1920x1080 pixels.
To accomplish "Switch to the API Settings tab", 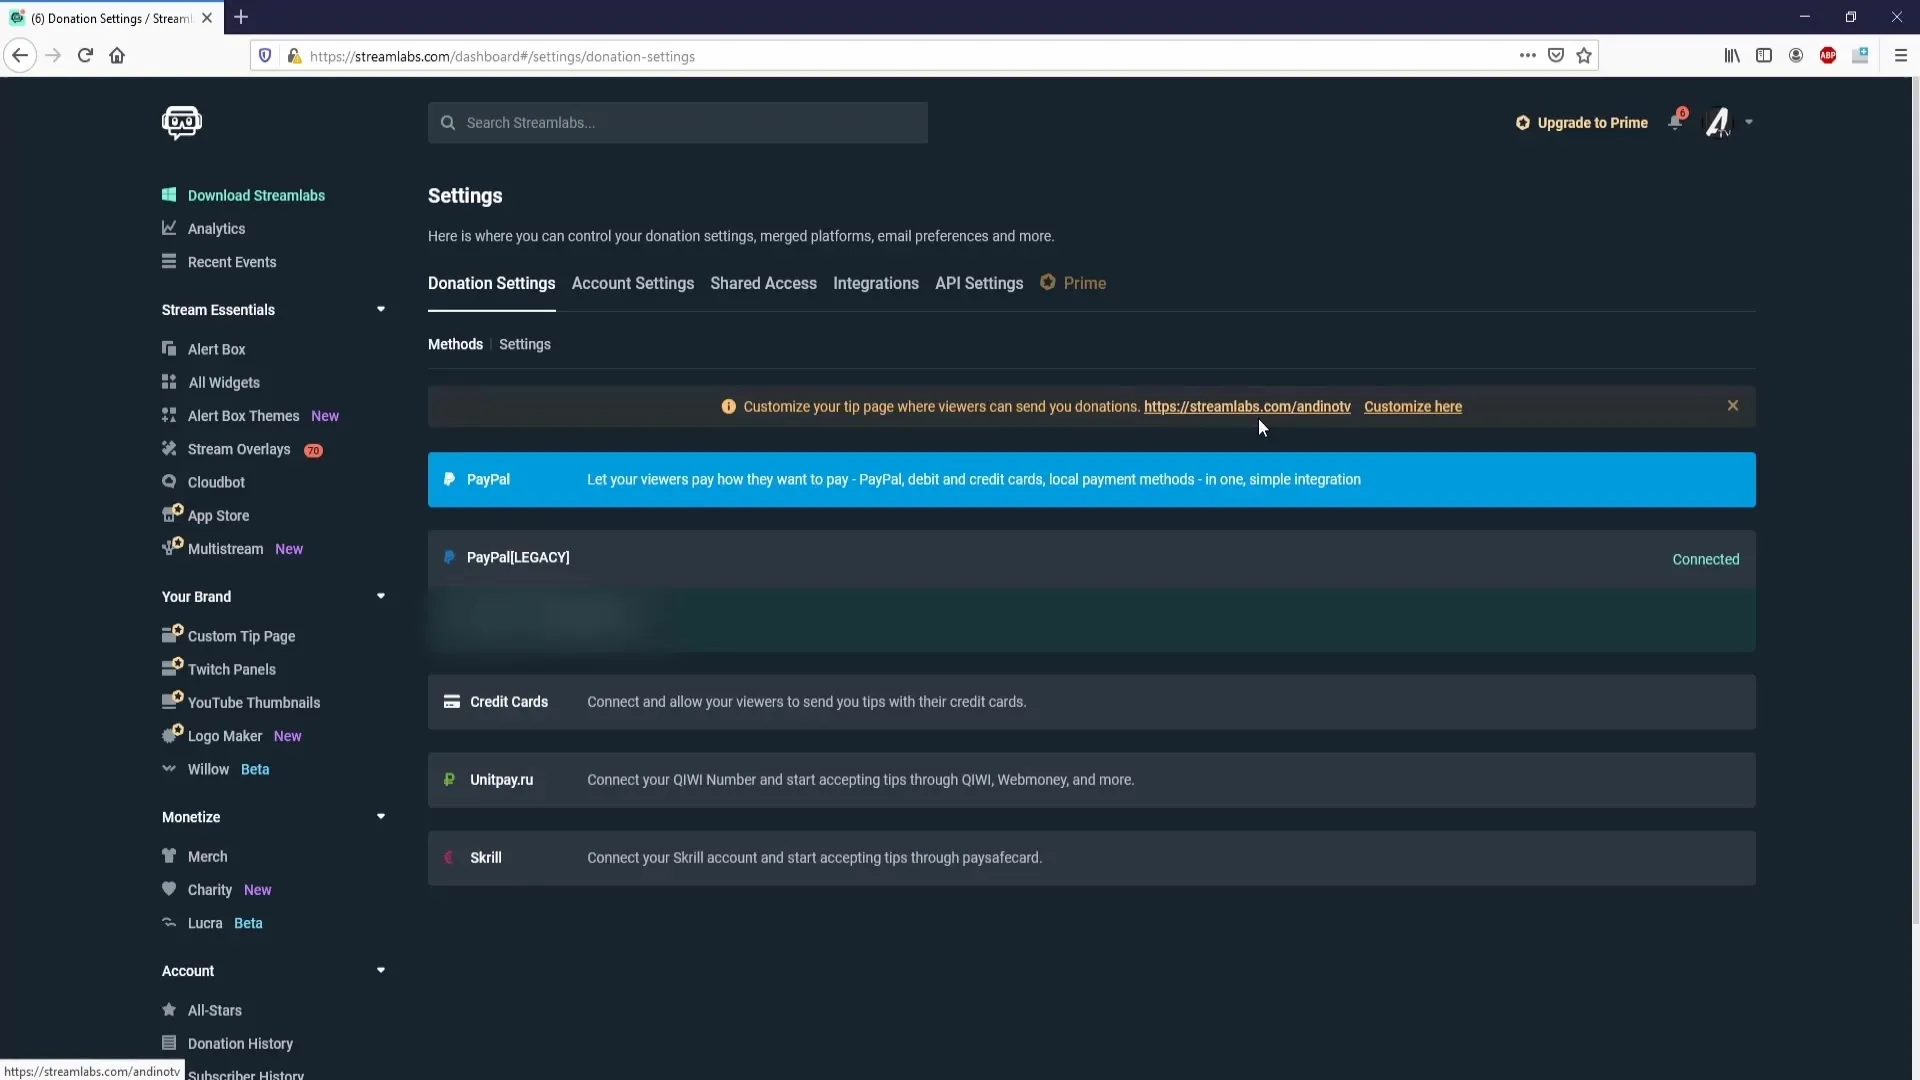I will 979,283.
